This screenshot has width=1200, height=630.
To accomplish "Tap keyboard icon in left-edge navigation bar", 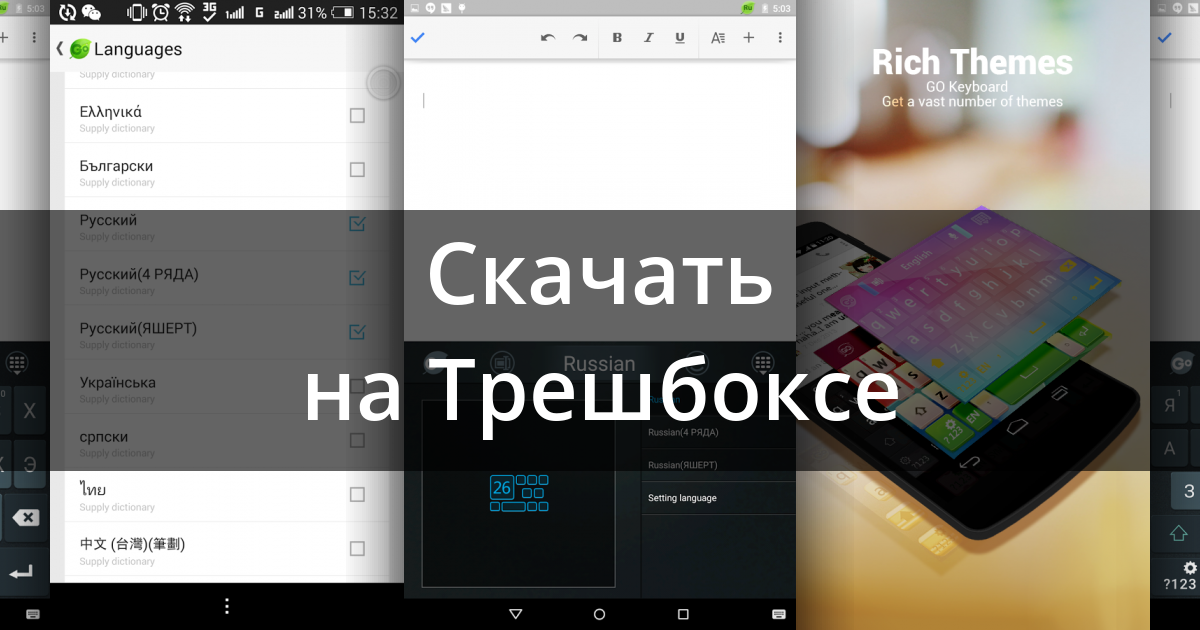I will (x=32, y=613).
